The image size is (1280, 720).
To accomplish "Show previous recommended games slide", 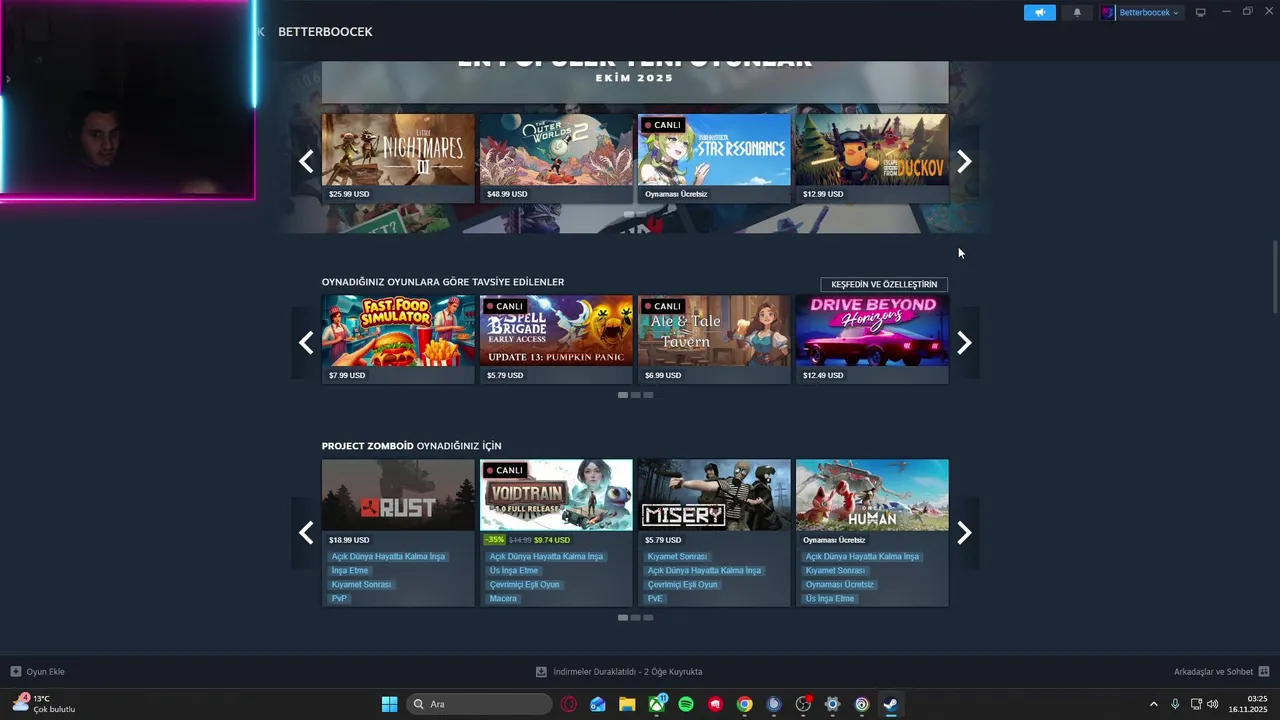I will 306,343.
